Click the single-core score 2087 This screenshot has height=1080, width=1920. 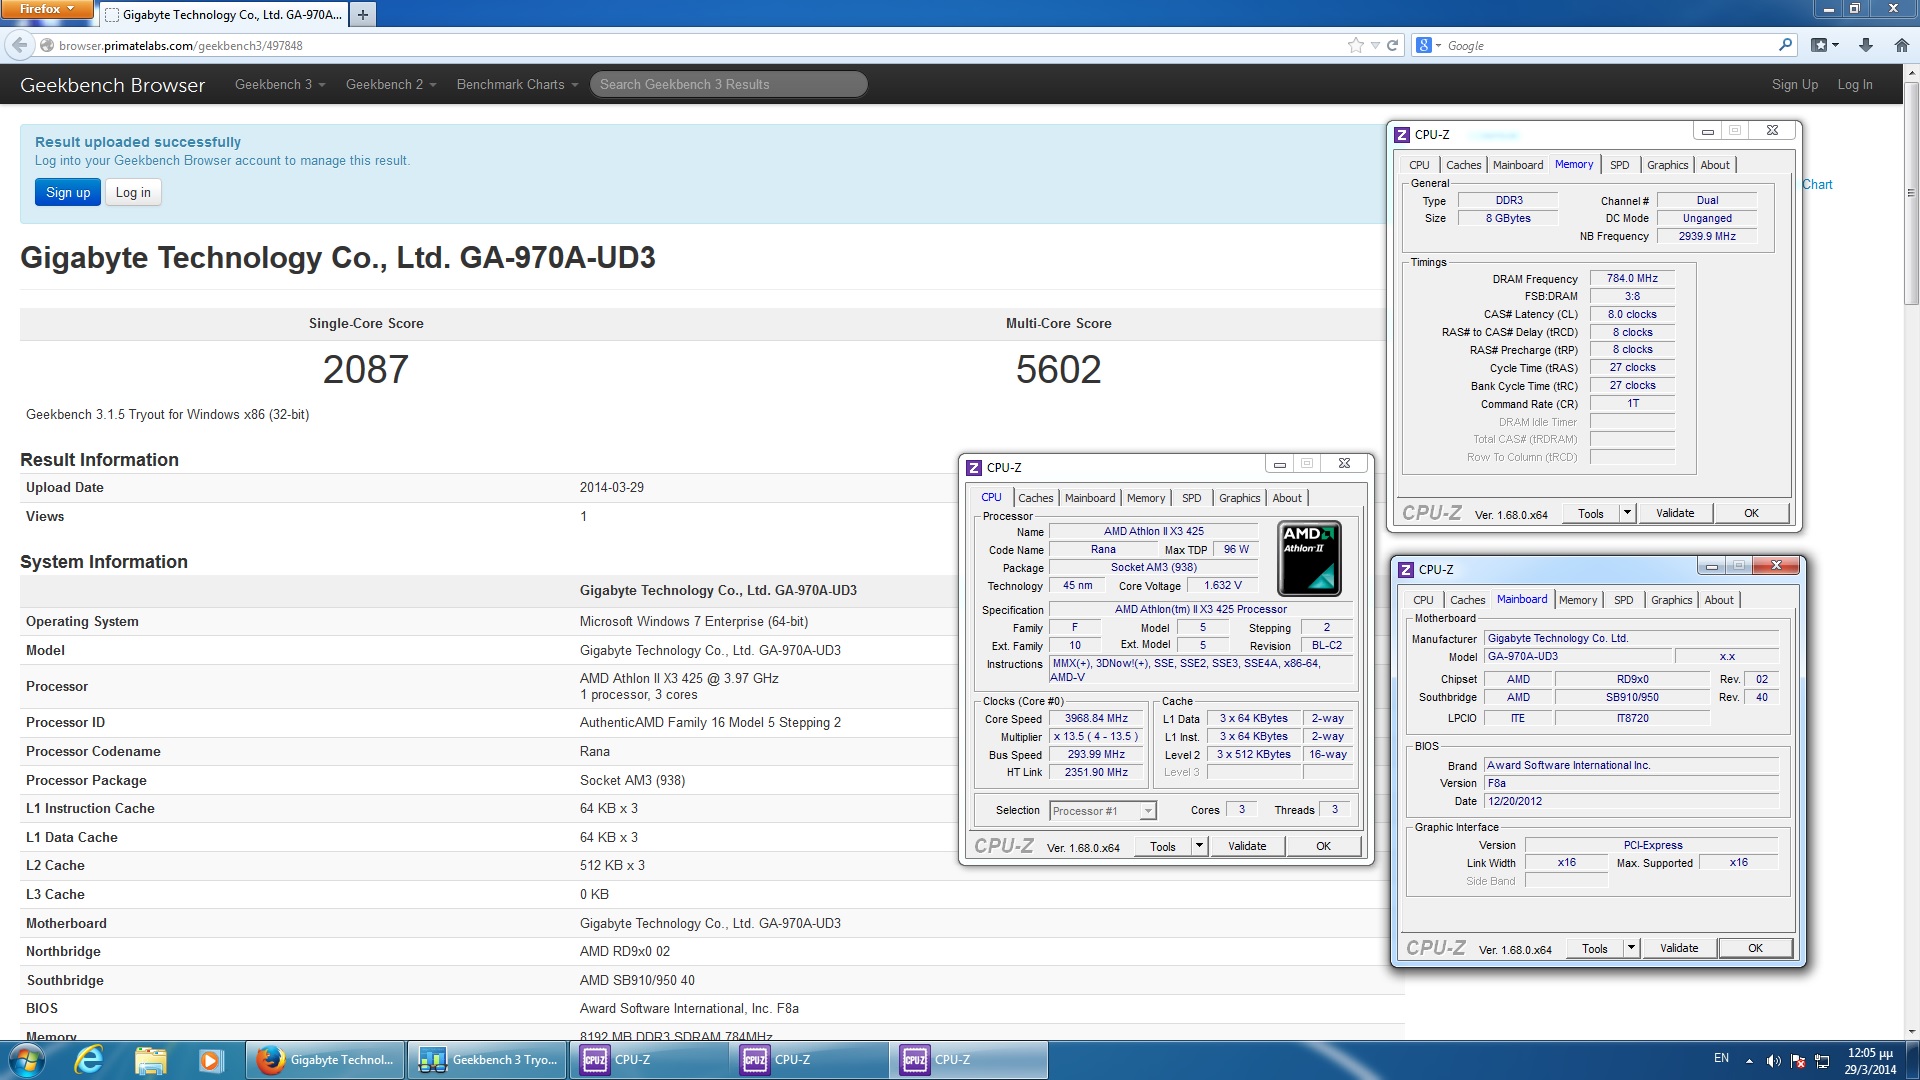tap(365, 370)
